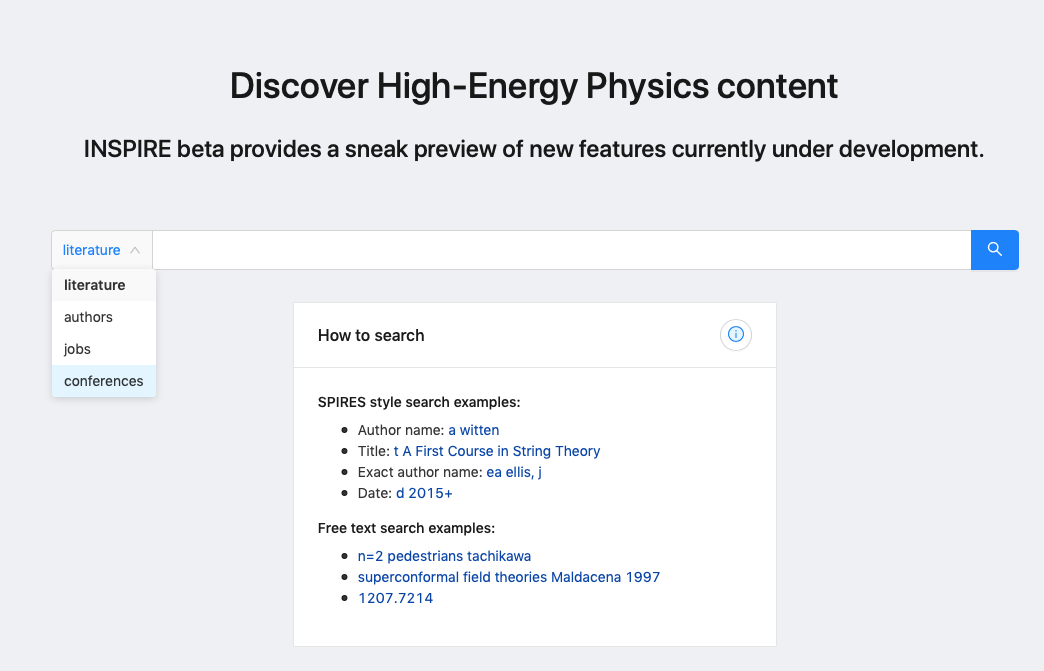Run 'superconformal field theories Maldacena 1997' search
This screenshot has width=1044, height=671.
tap(509, 577)
